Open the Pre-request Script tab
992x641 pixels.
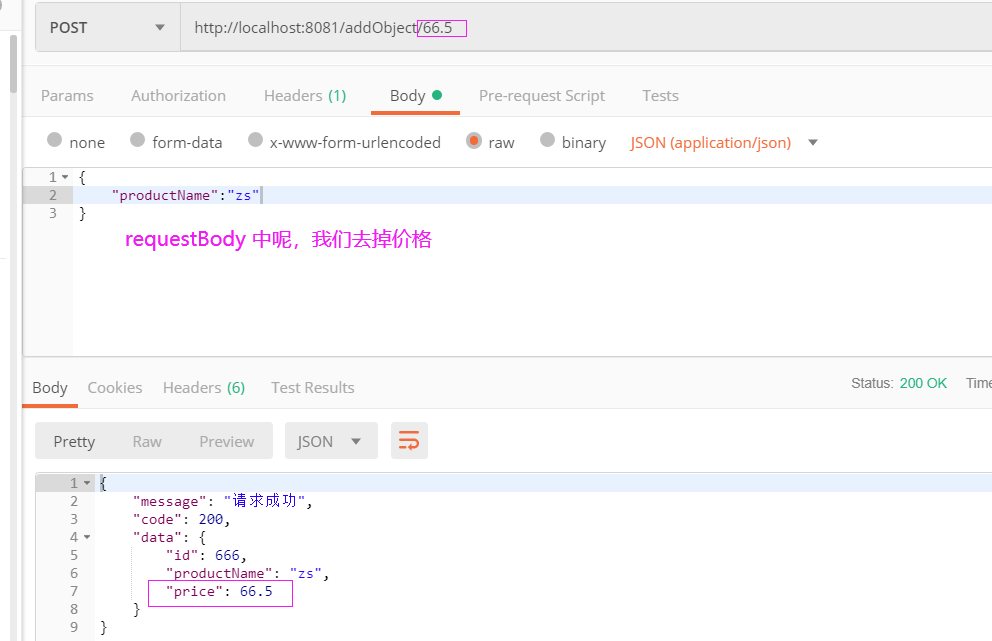[542, 95]
